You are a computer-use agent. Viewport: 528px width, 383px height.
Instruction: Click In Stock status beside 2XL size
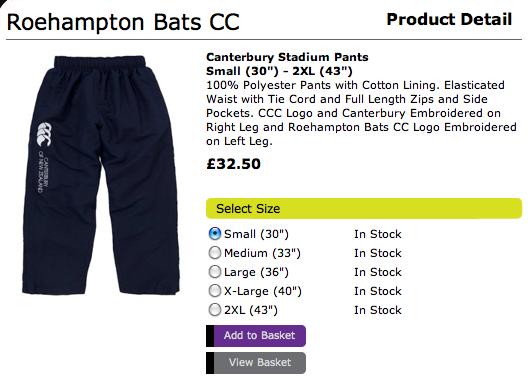click(x=378, y=310)
